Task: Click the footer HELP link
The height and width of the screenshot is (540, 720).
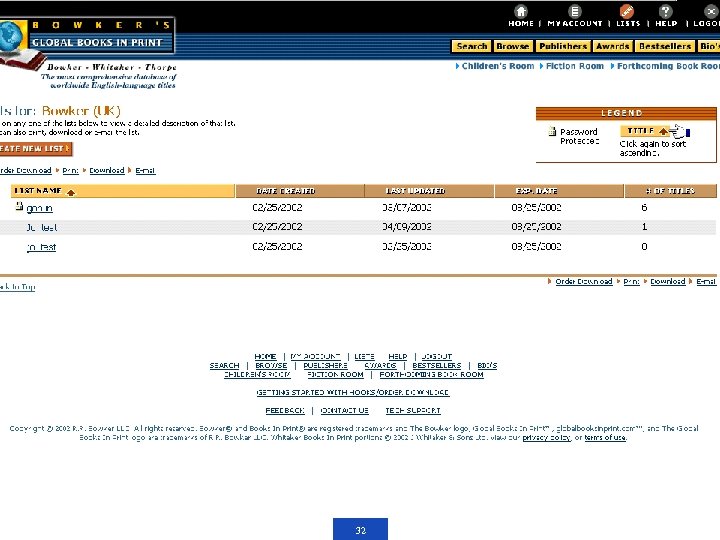Action: pyautogui.click(x=398, y=356)
